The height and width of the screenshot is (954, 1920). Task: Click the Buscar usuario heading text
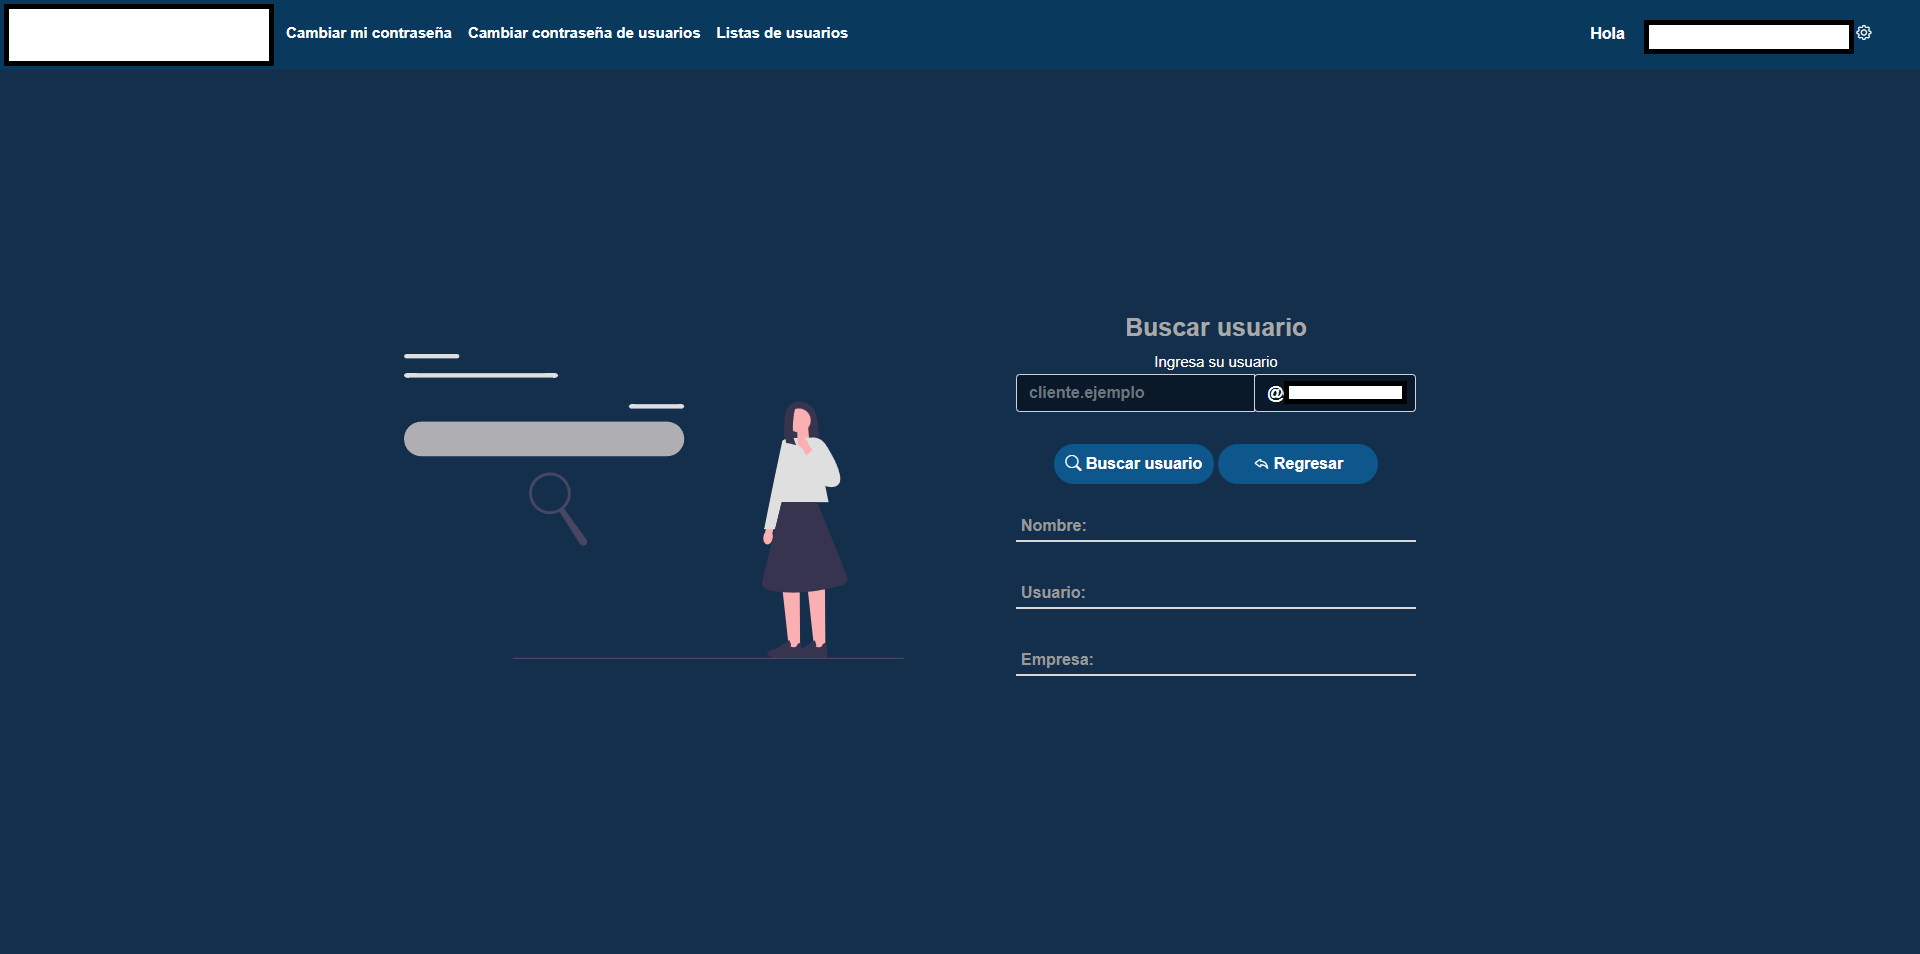pos(1215,327)
